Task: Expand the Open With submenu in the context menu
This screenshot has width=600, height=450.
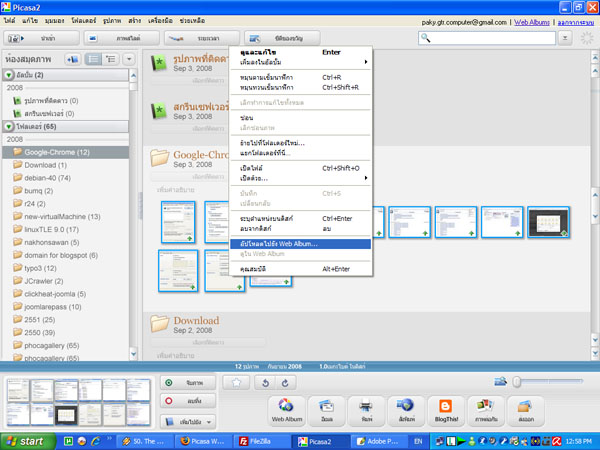Action: pos(300,178)
